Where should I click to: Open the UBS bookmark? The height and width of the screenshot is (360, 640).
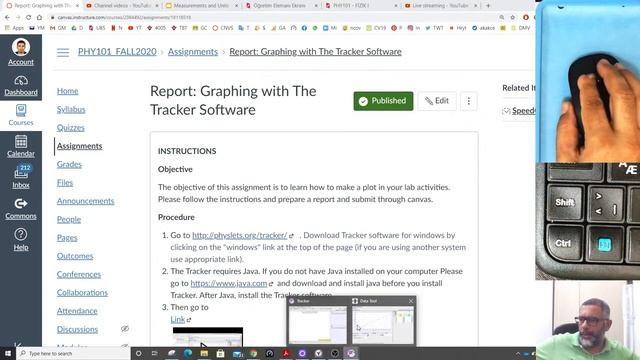click(x=97, y=28)
